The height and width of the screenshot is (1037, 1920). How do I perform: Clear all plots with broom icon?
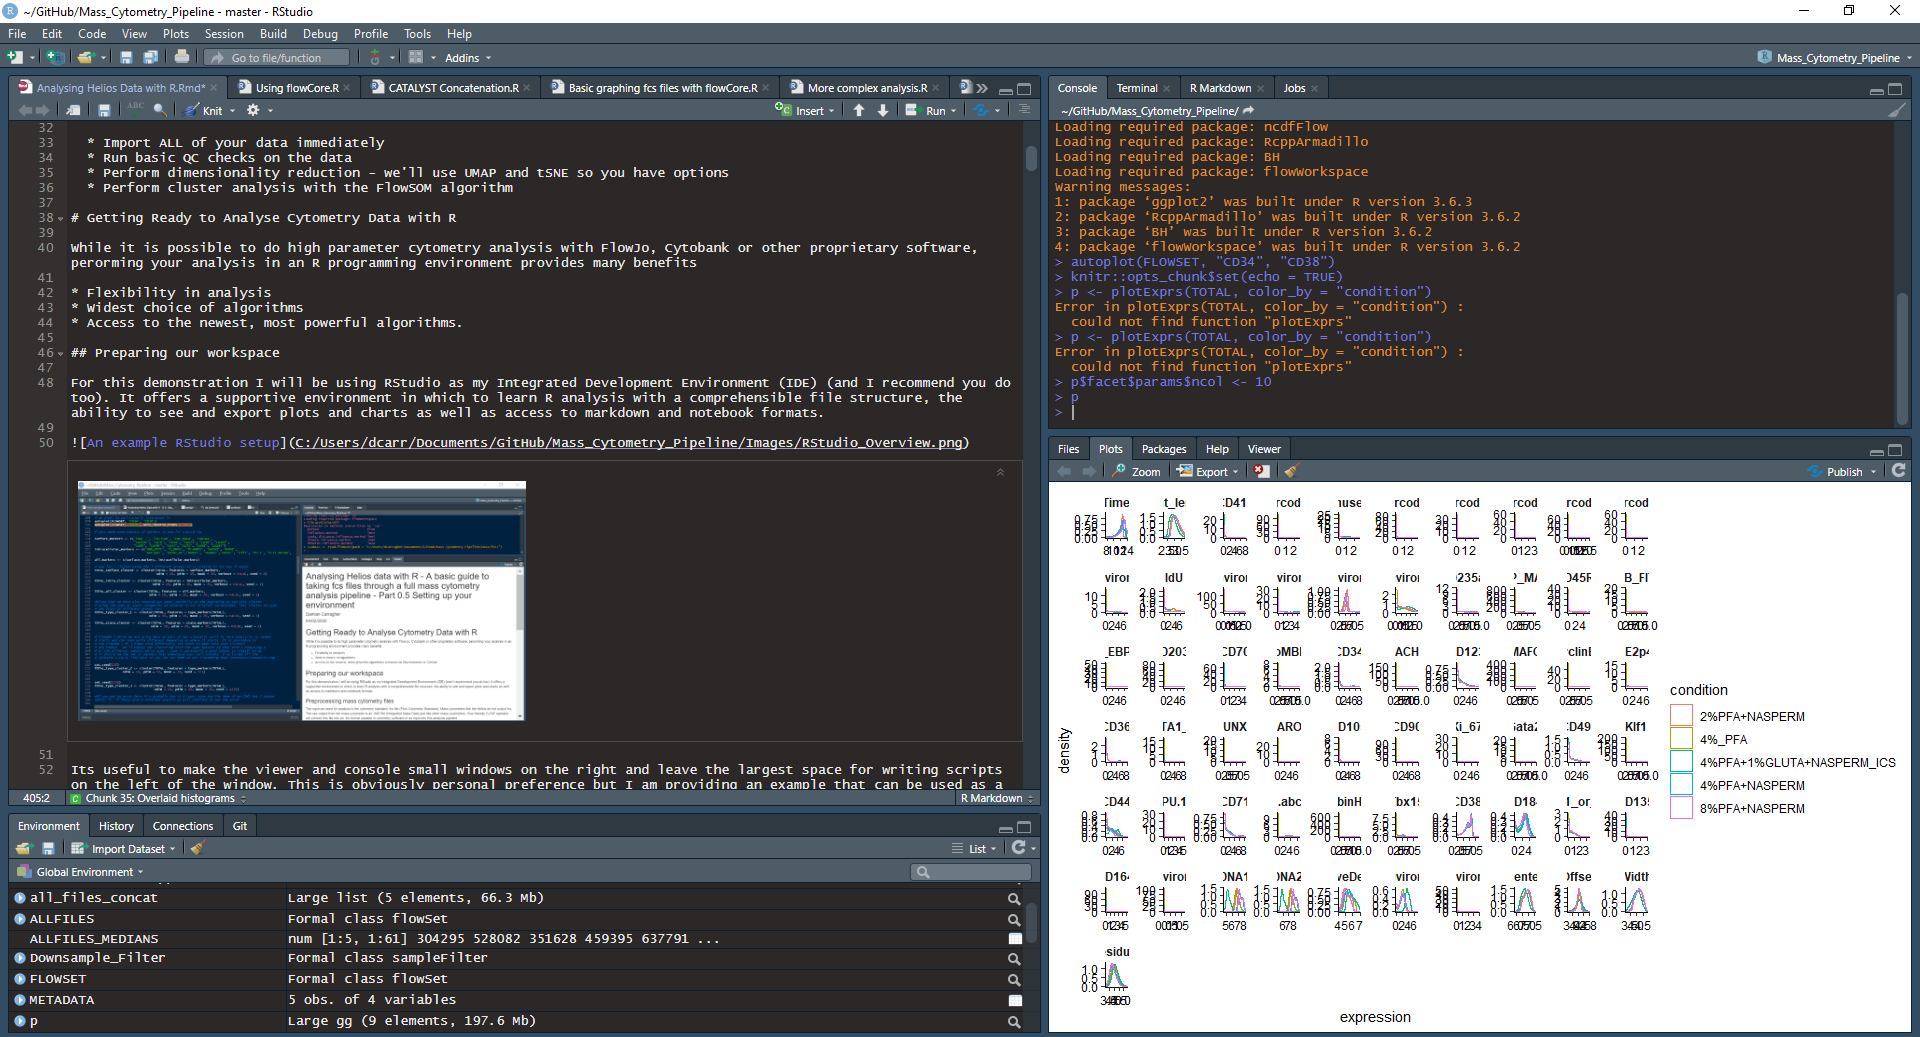(1291, 471)
